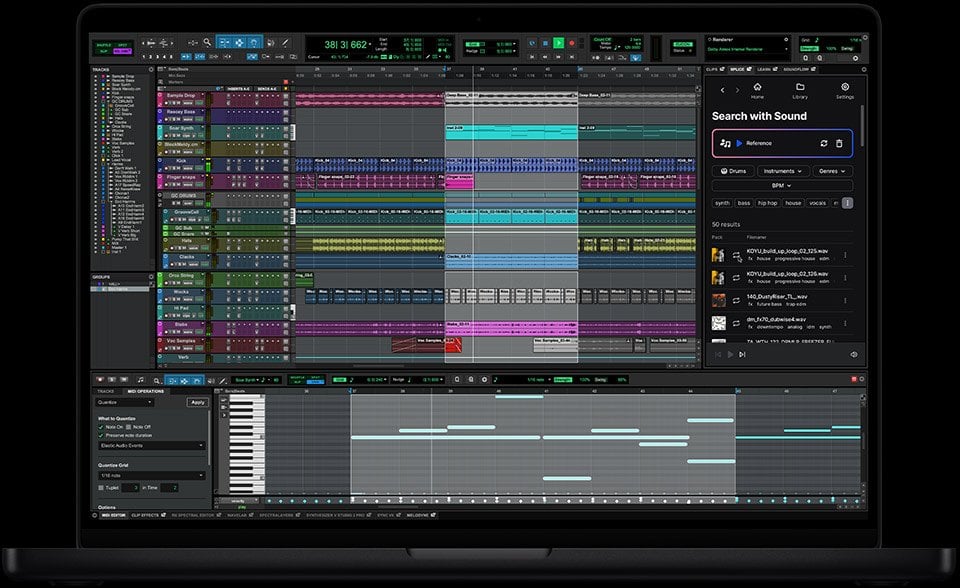960x588 pixels.
Task: Click the green Play transport button
Action: pyautogui.click(x=558, y=43)
